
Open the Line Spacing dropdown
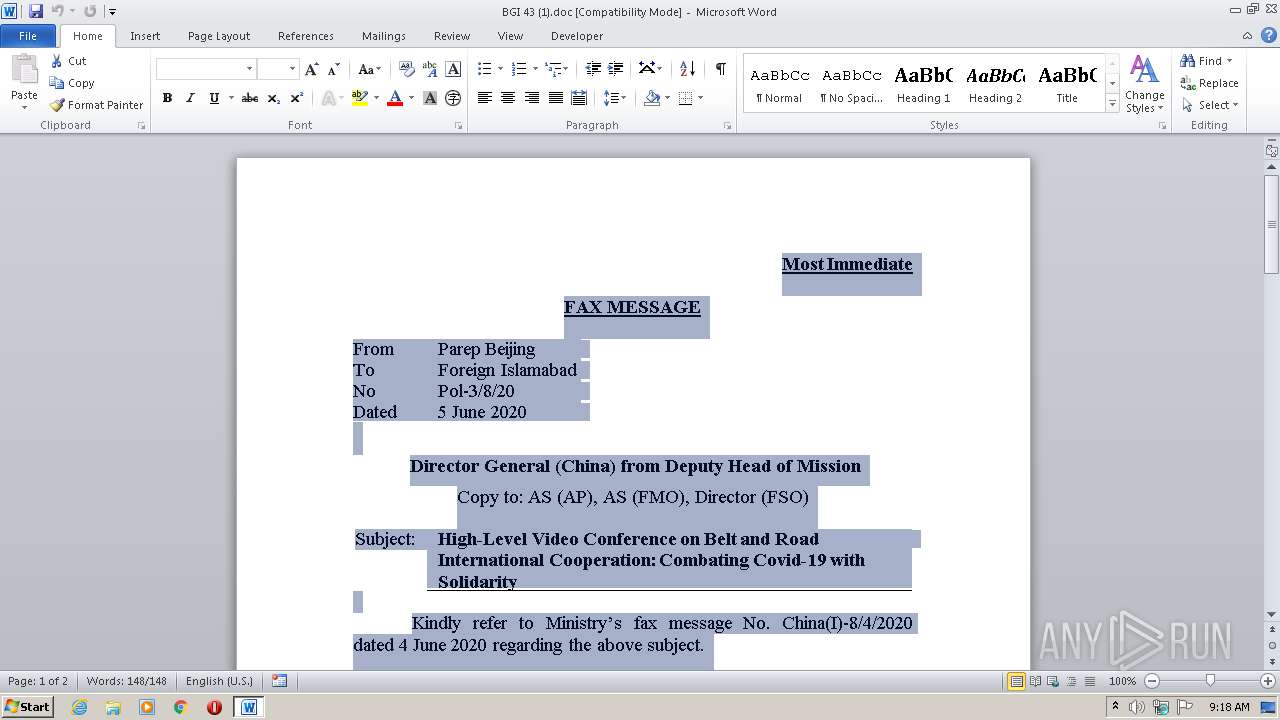[x=614, y=98]
